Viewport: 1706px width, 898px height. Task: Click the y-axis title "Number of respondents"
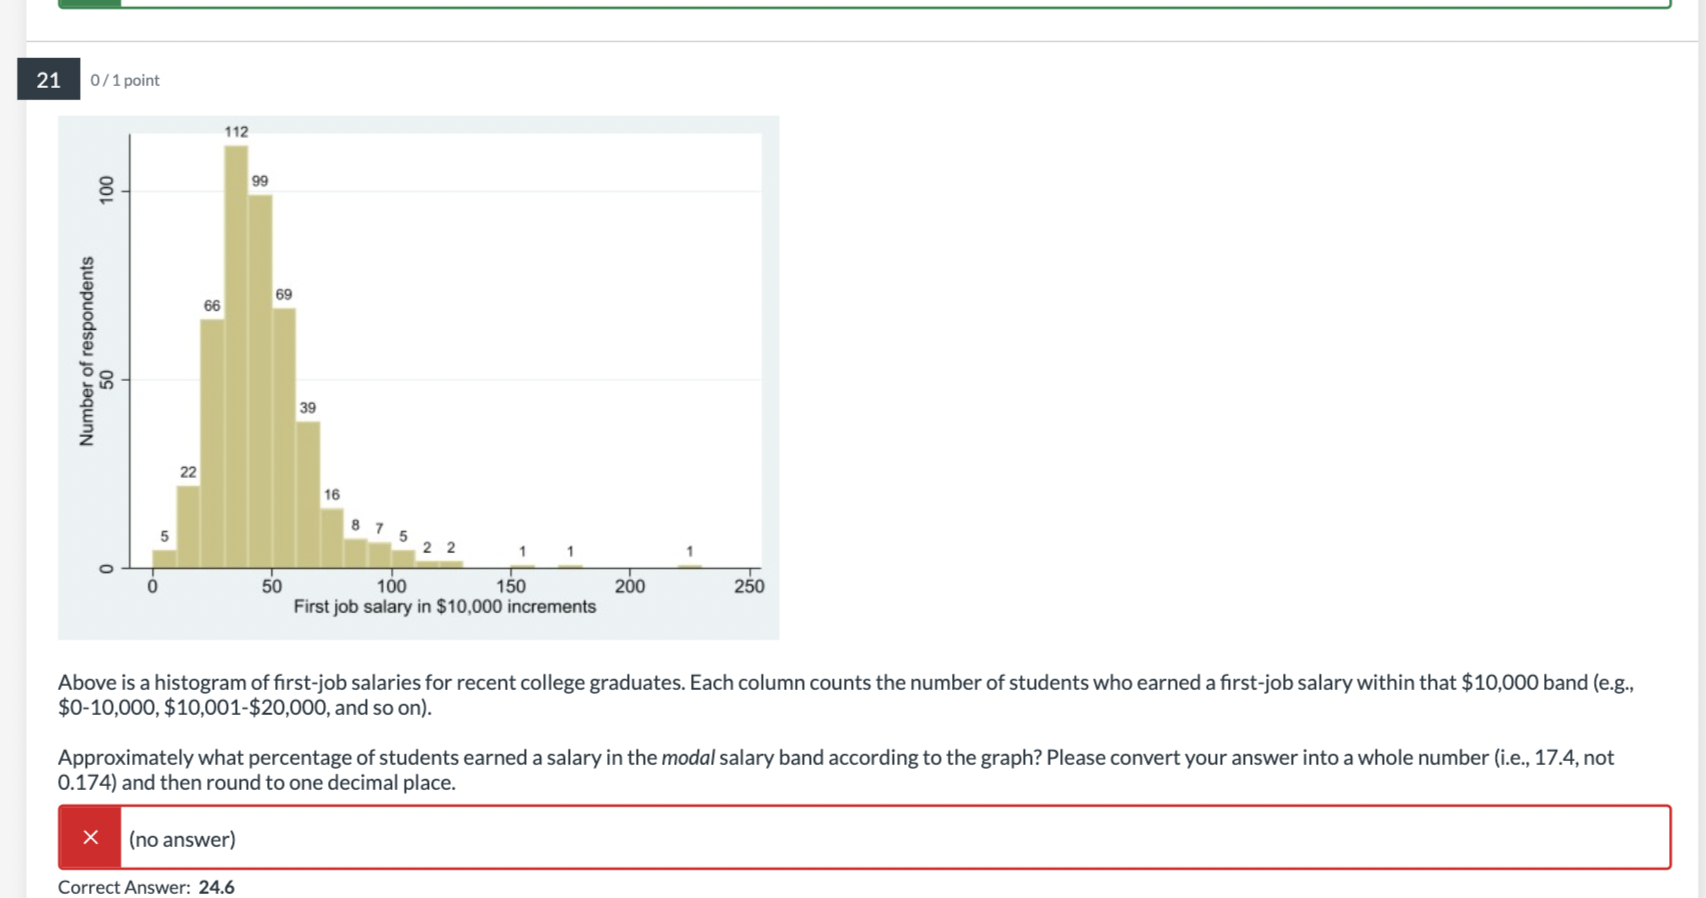[87, 351]
